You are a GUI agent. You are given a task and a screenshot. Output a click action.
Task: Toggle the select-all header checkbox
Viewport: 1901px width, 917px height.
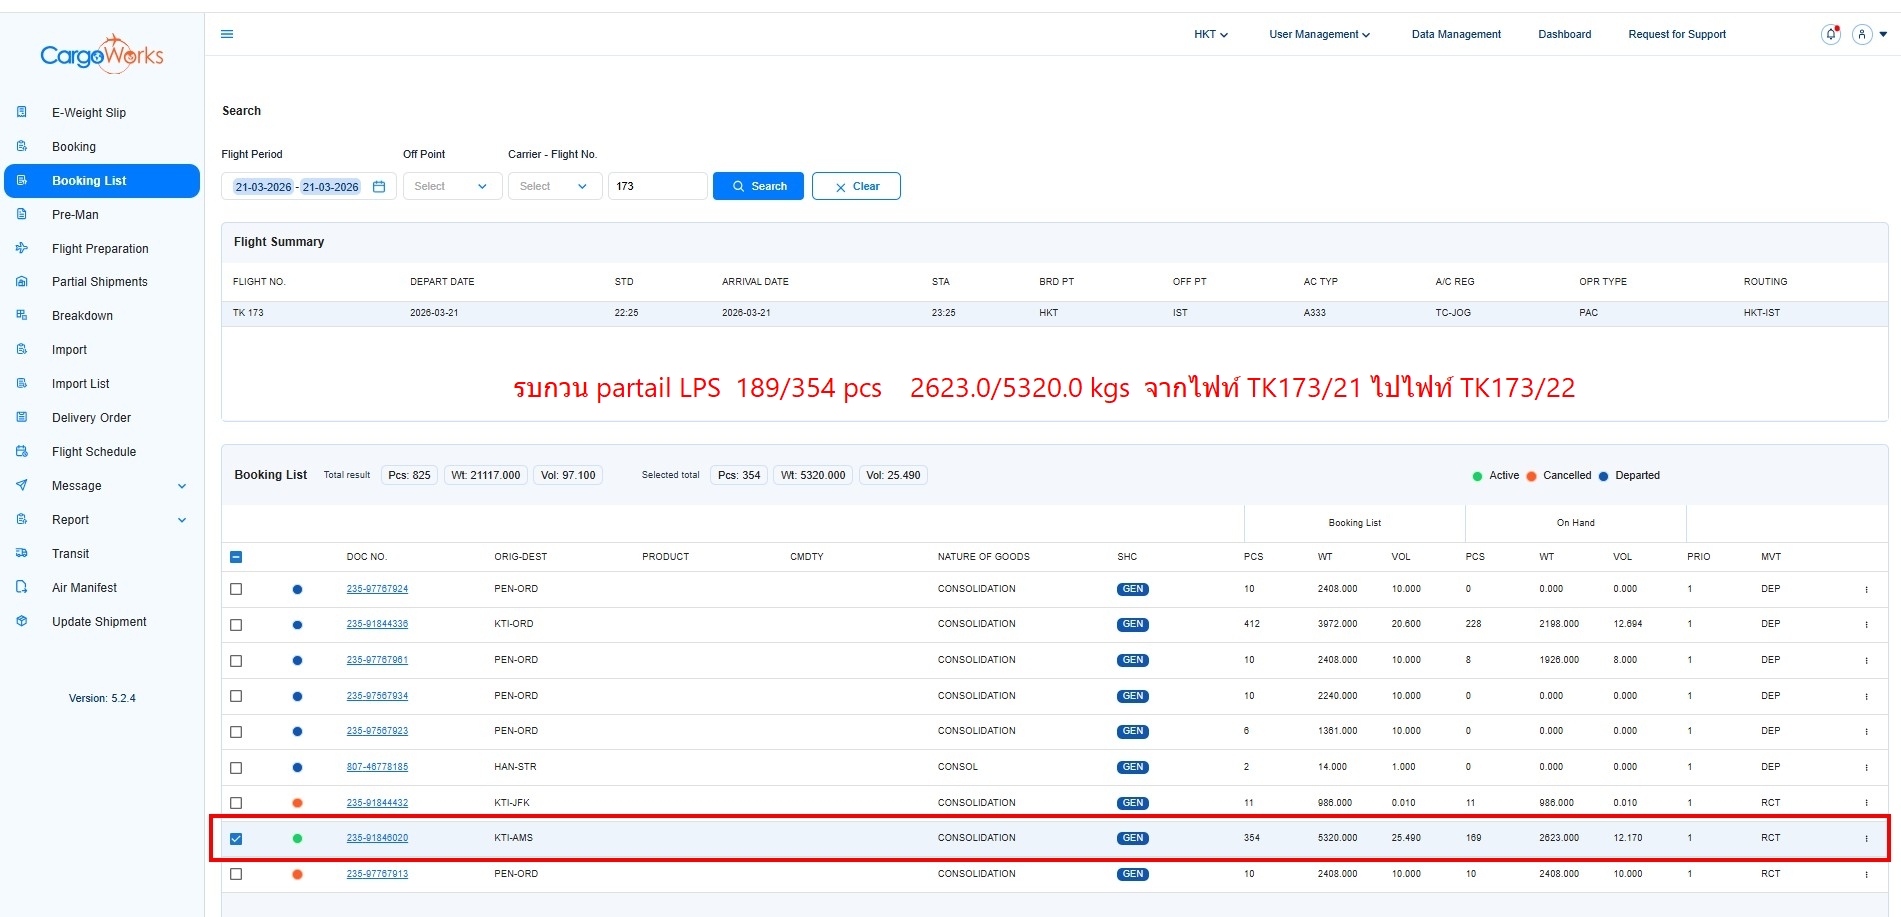point(236,557)
